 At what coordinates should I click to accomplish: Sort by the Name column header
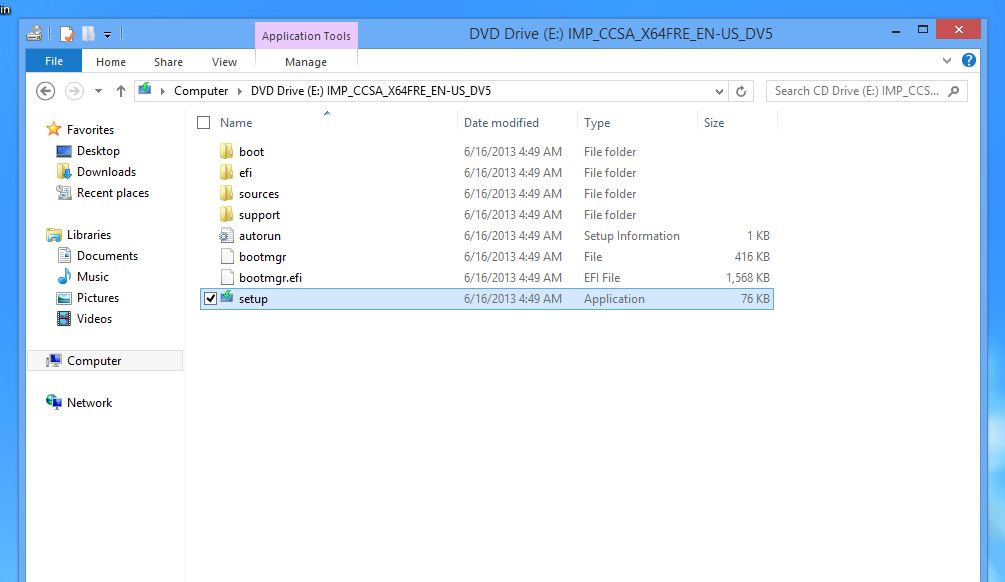pyautogui.click(x=236, y=122)
